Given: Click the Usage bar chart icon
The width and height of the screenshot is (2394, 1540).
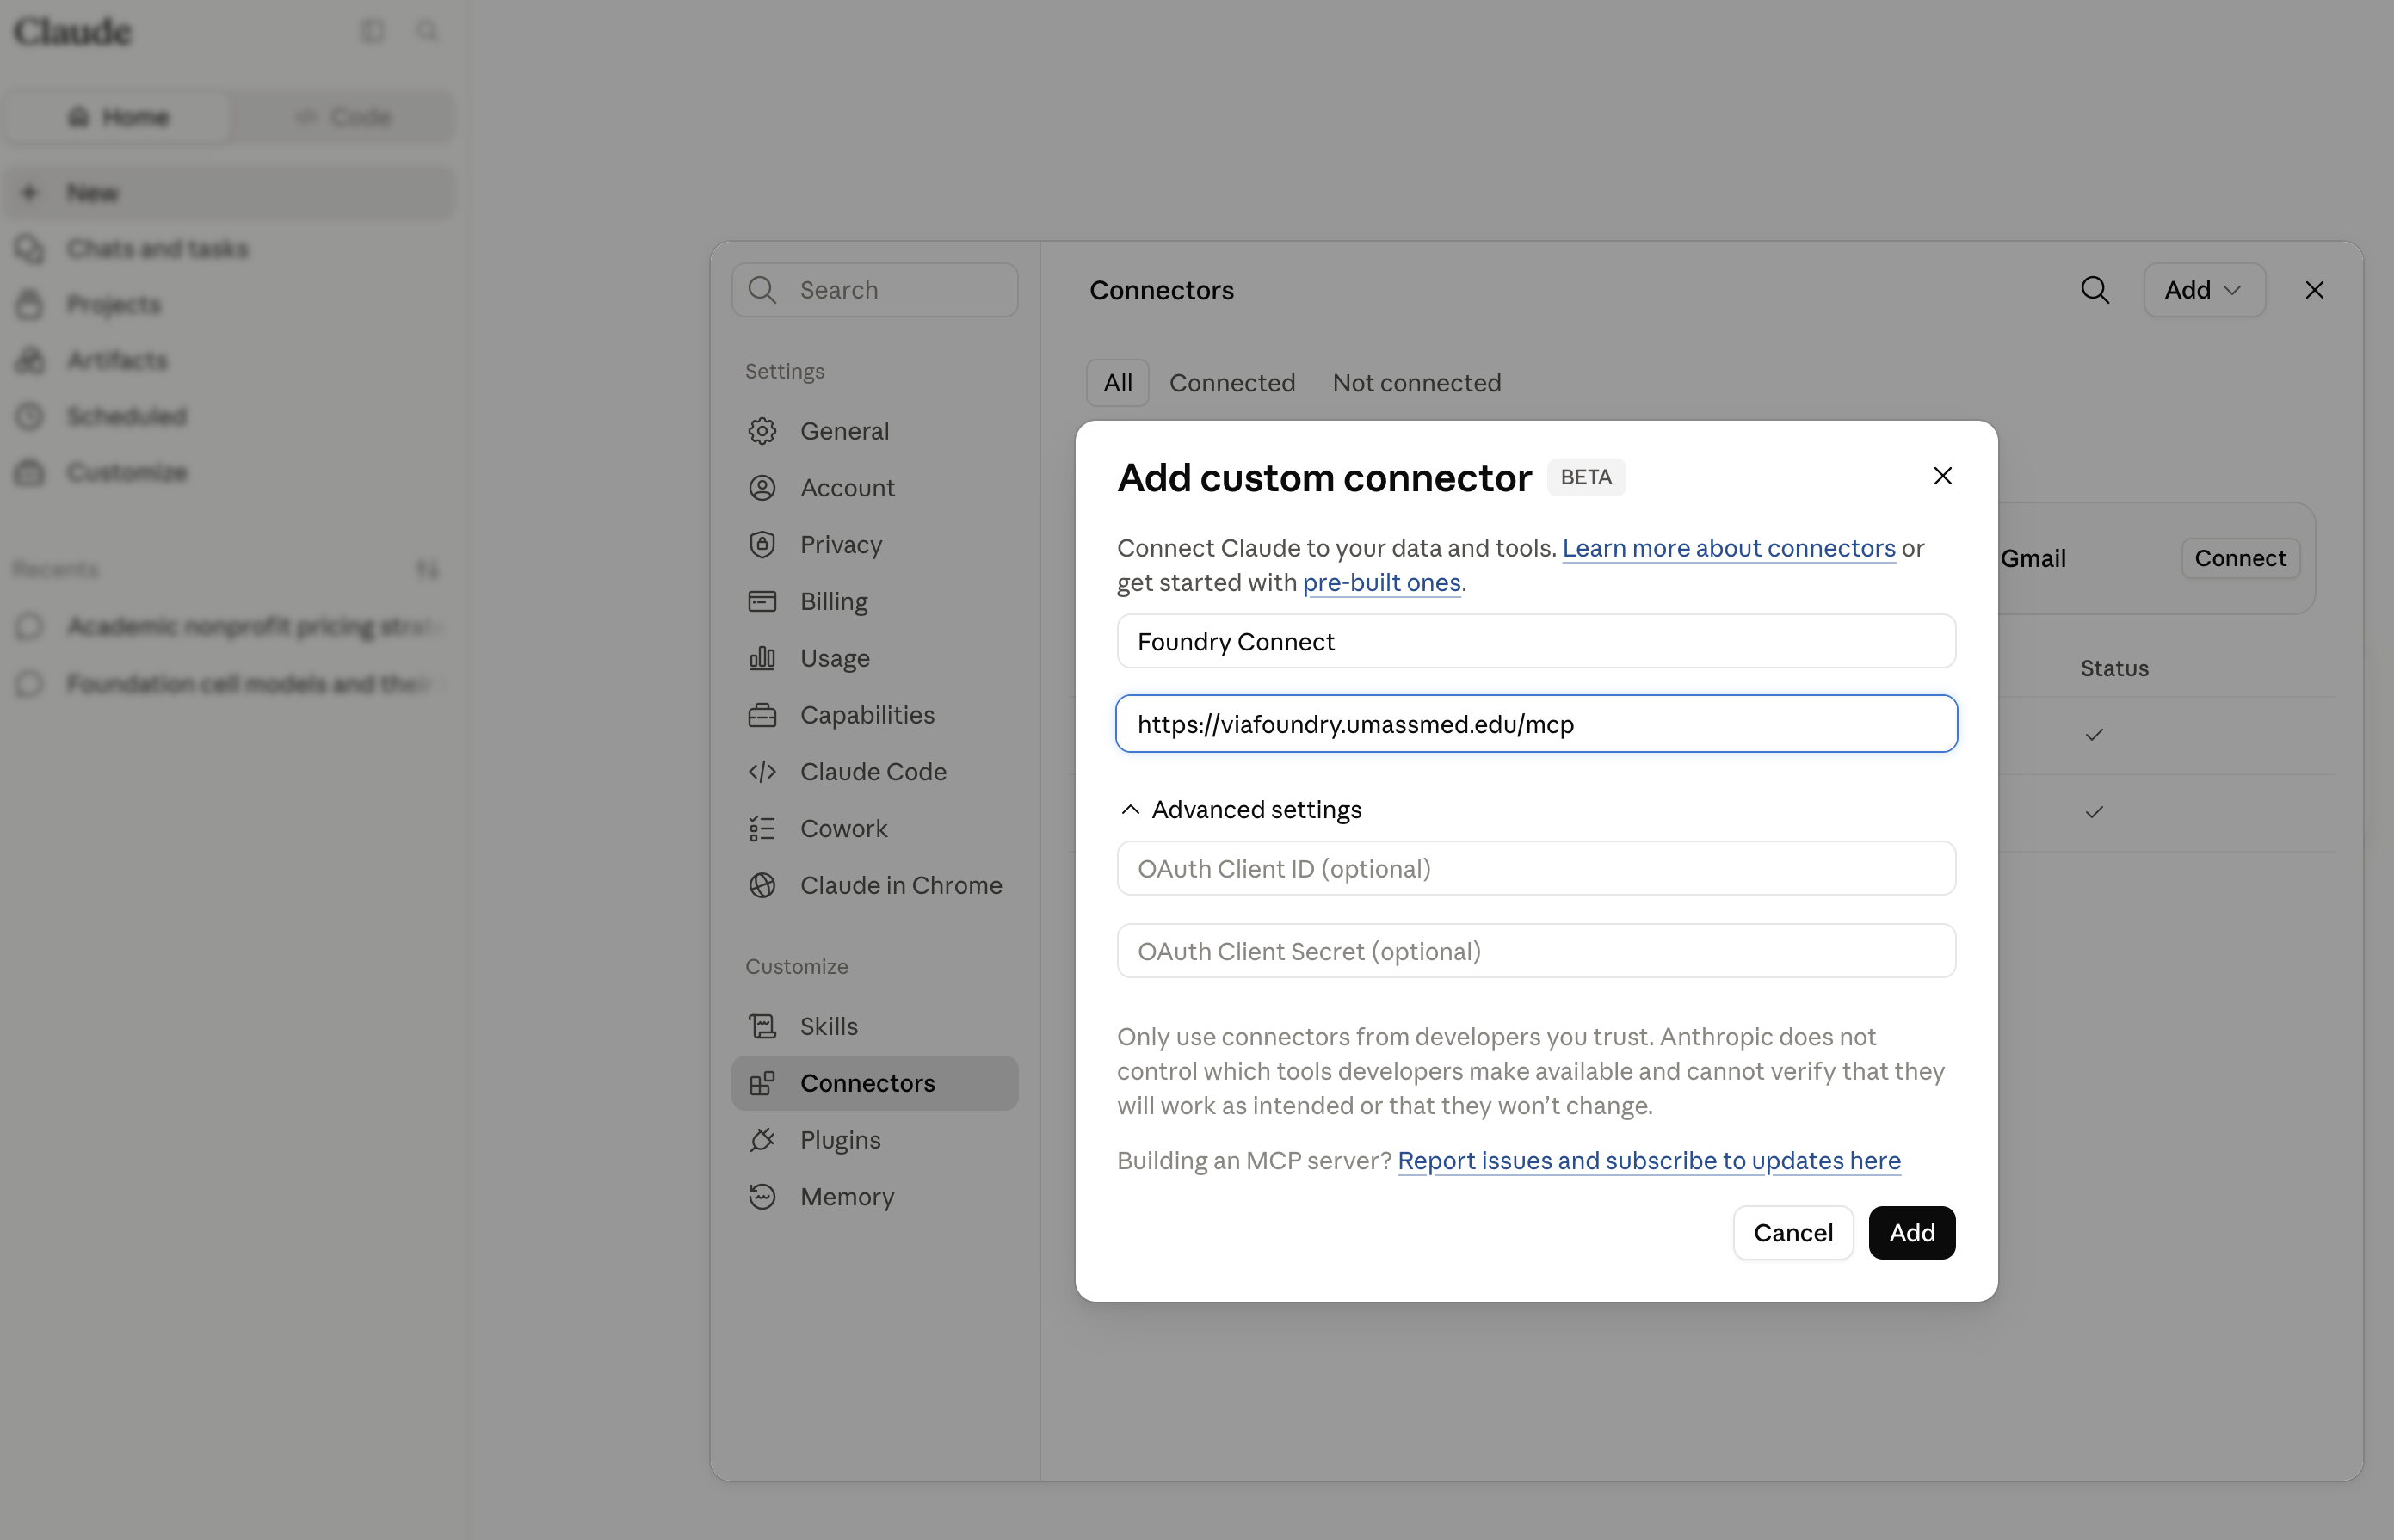Looking at the screenshot, I should pos(762,658).
